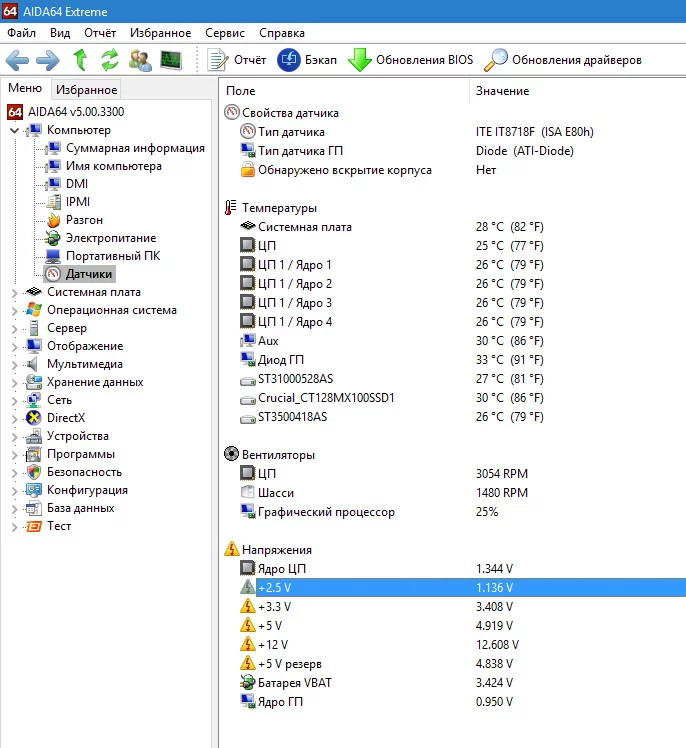Viewport: 686px width, 748px height.
Task: Refresh data with the green arrows icon
Action: (x=110, y=60)
